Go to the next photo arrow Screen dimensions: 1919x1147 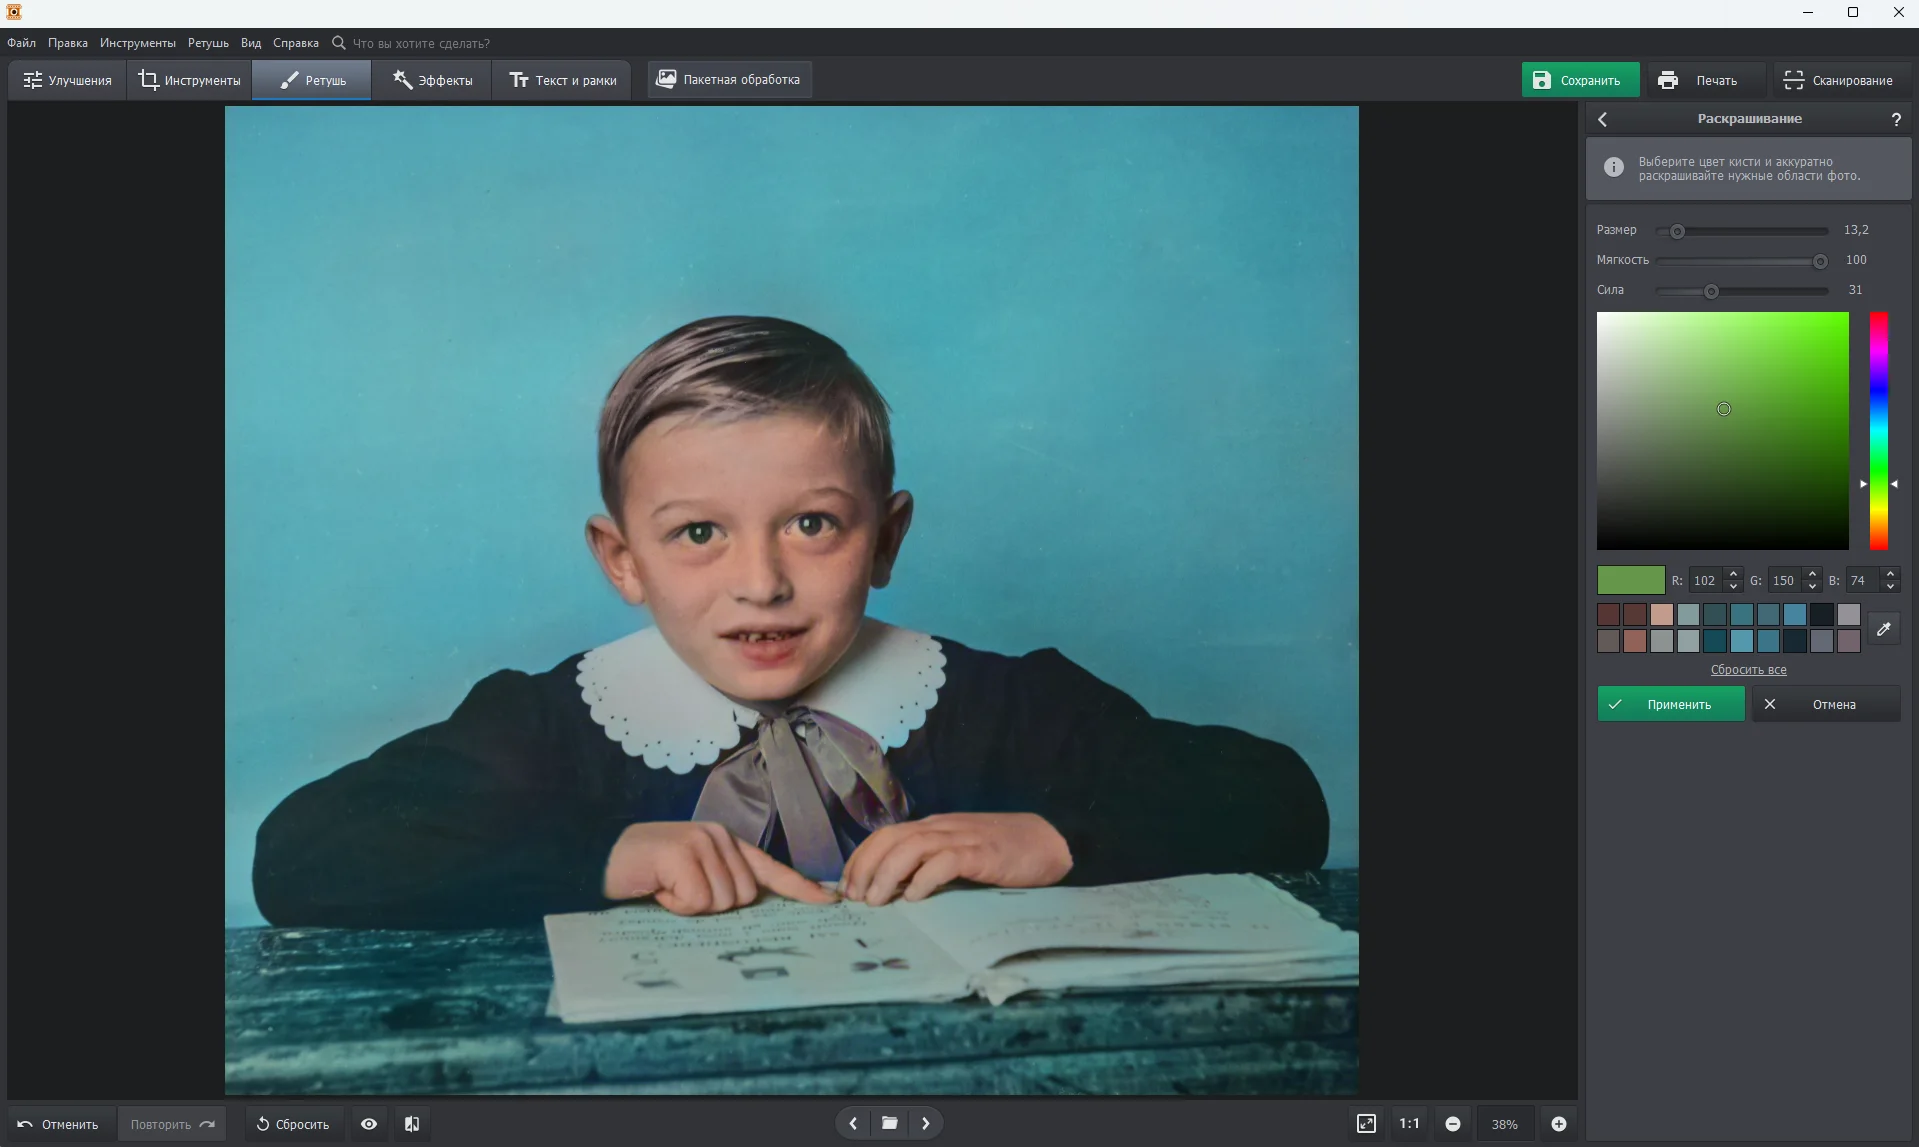pos(926,1123)
